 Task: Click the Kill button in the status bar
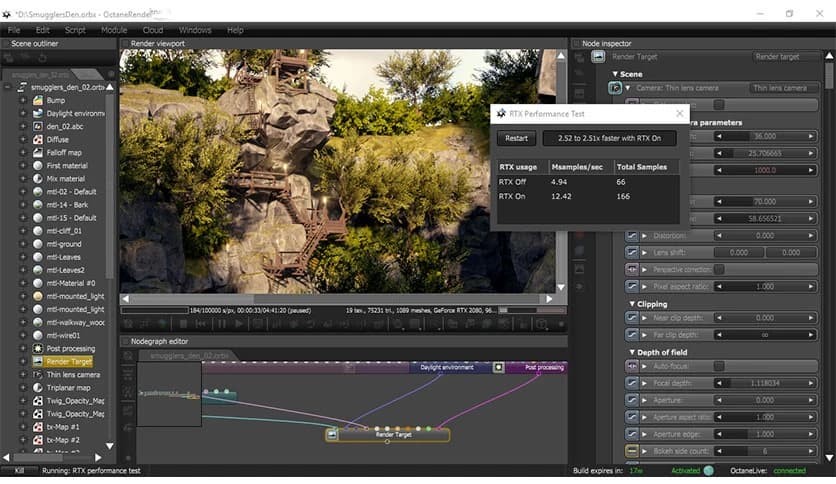coord(19,471)
